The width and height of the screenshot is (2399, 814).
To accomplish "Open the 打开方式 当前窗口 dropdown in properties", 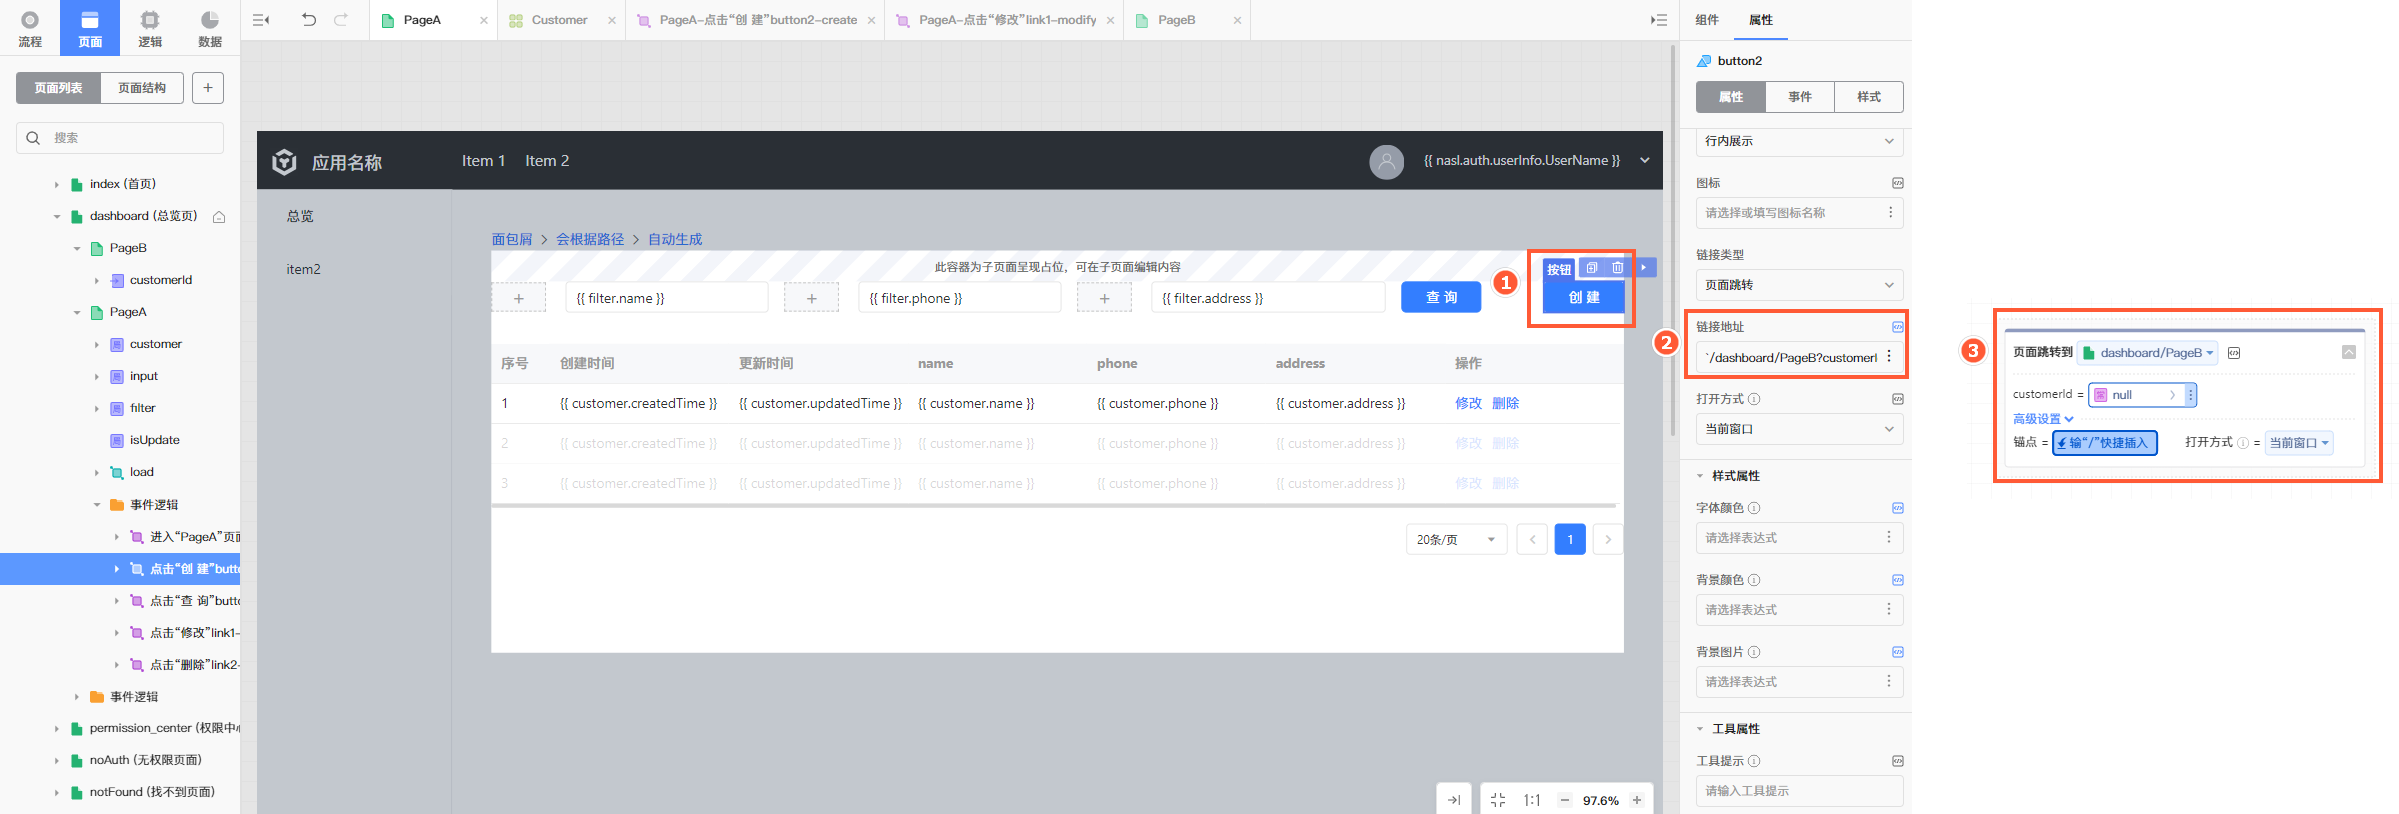I will (1799, 429).
